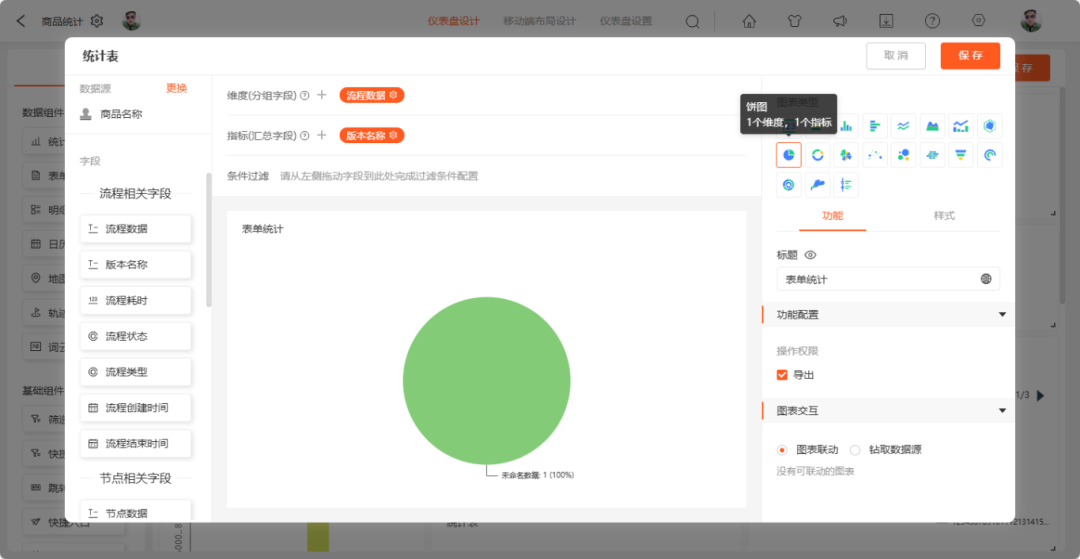The height and width of the screenshot is (559, 1080).
Task: Select 流程类型 field
Action: [136, 372]
